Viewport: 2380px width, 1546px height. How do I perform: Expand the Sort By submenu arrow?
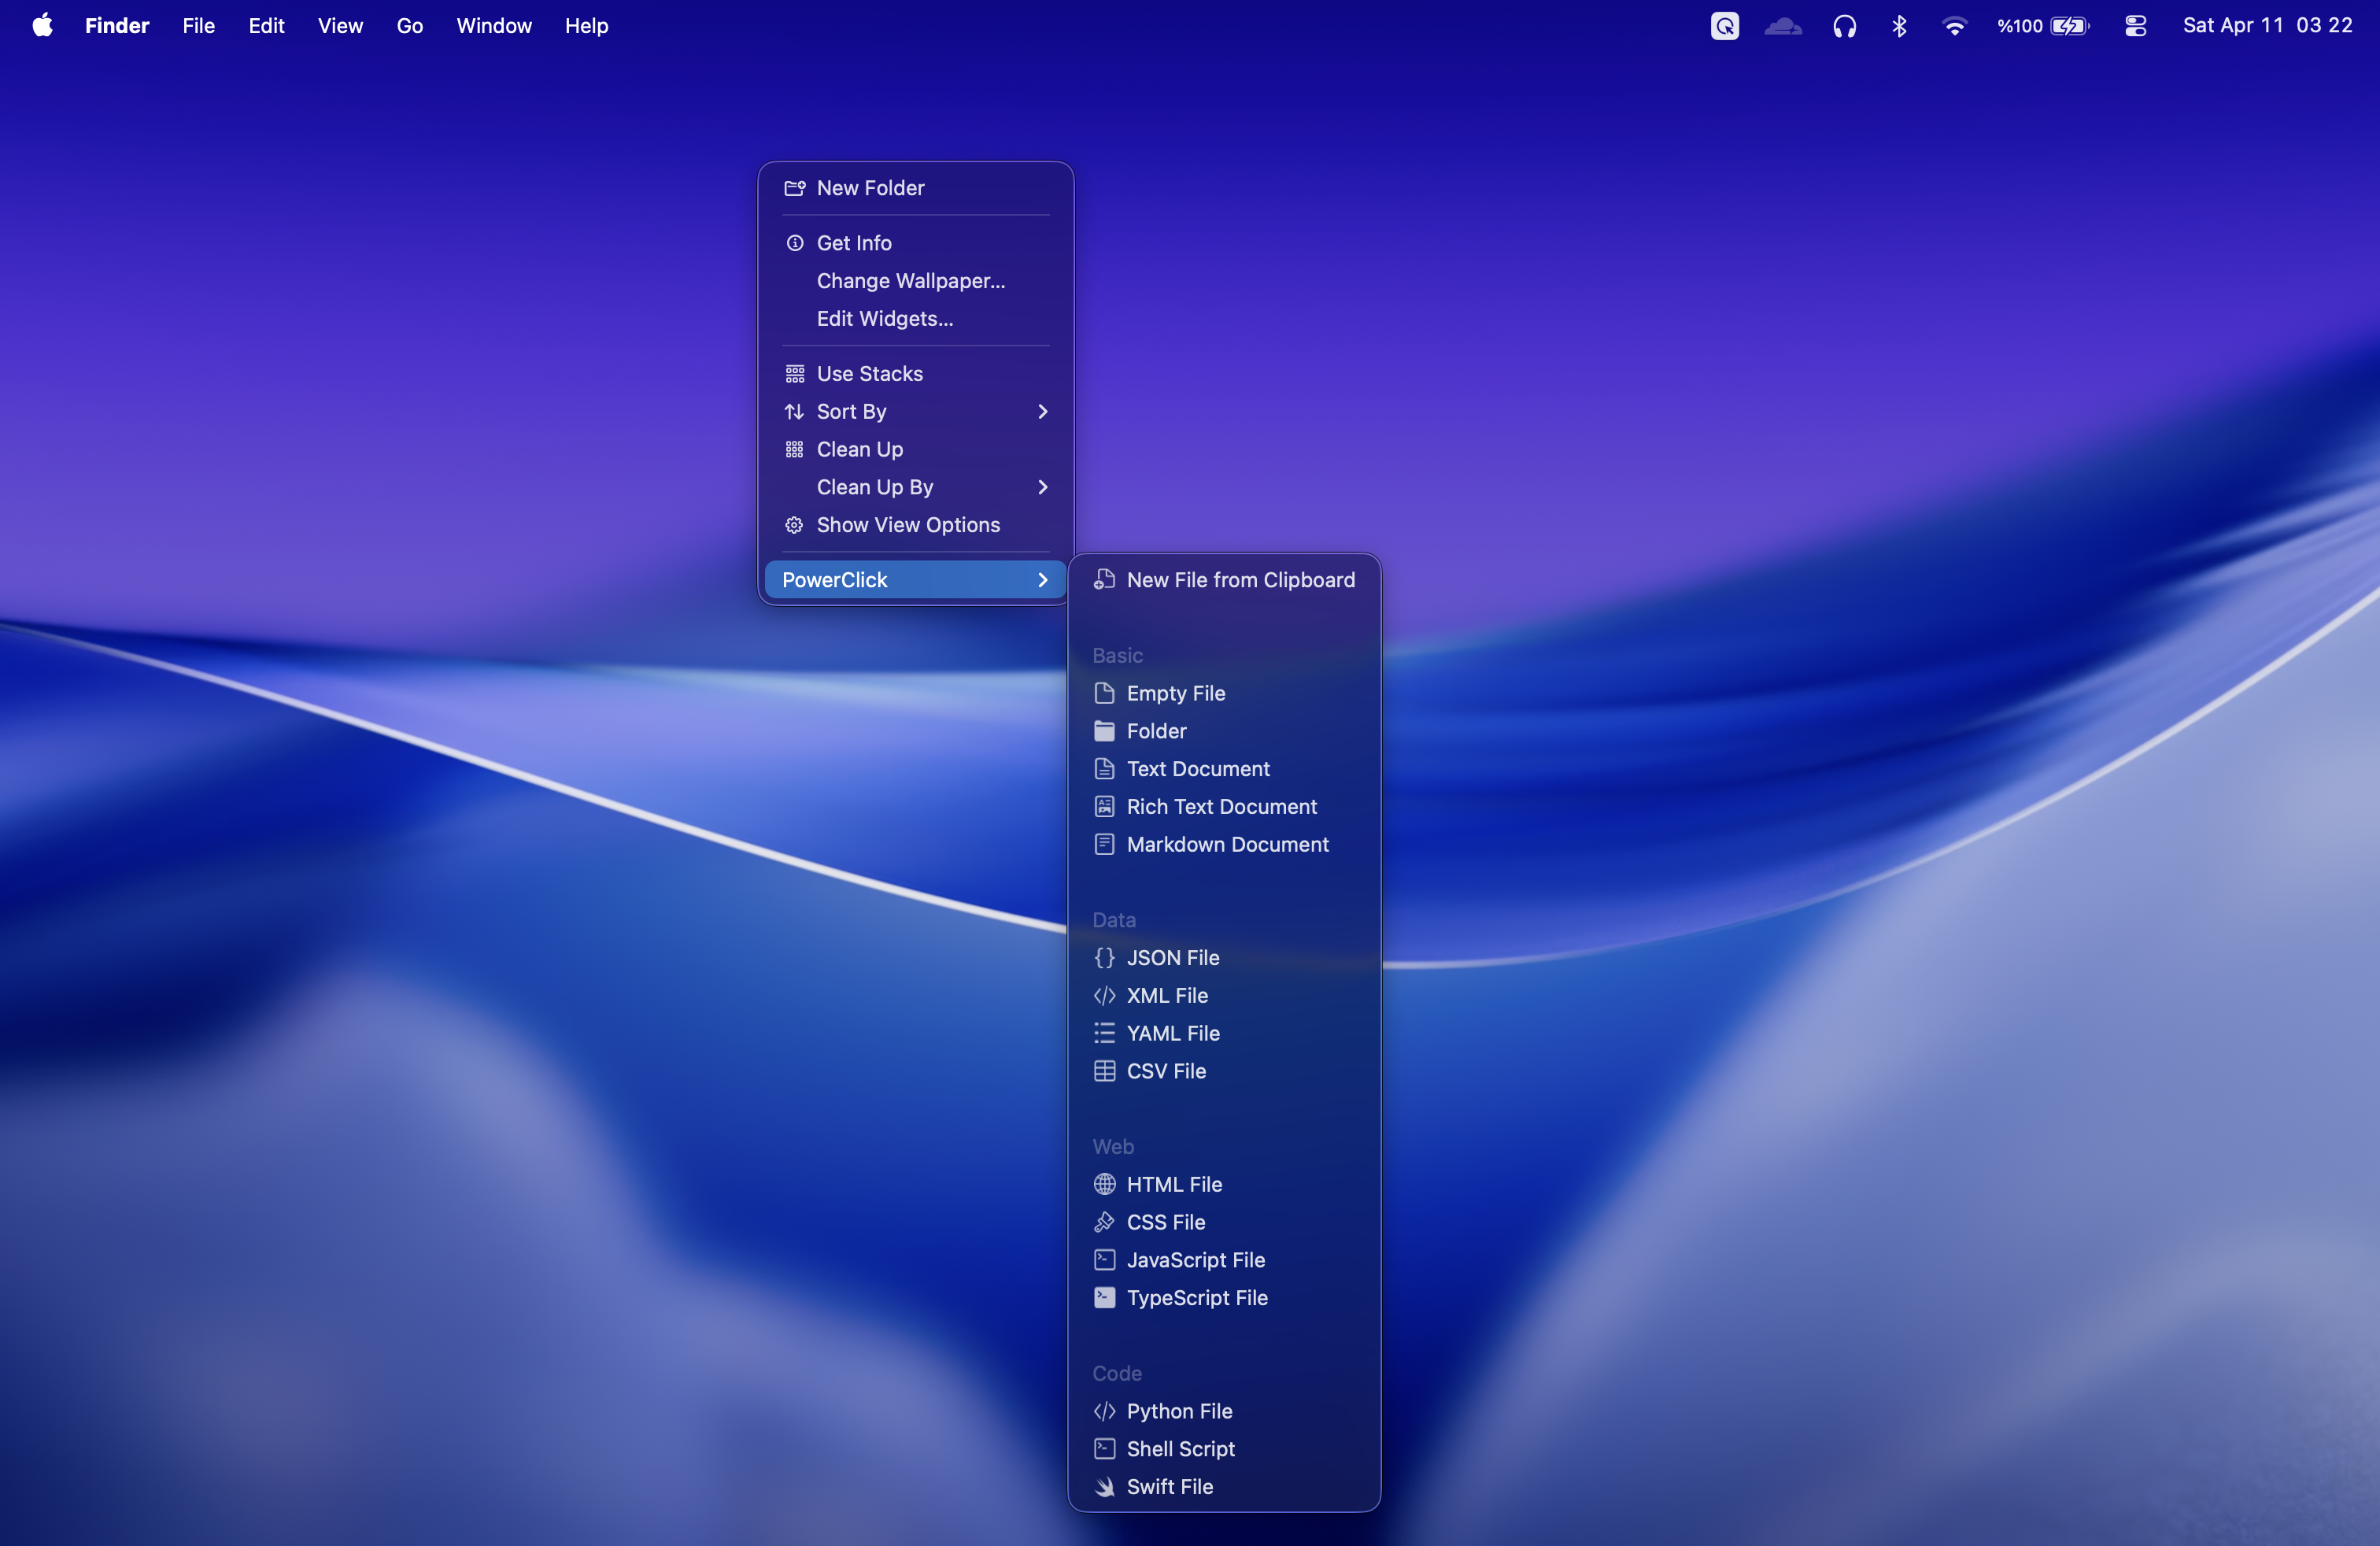(1042, 412)
